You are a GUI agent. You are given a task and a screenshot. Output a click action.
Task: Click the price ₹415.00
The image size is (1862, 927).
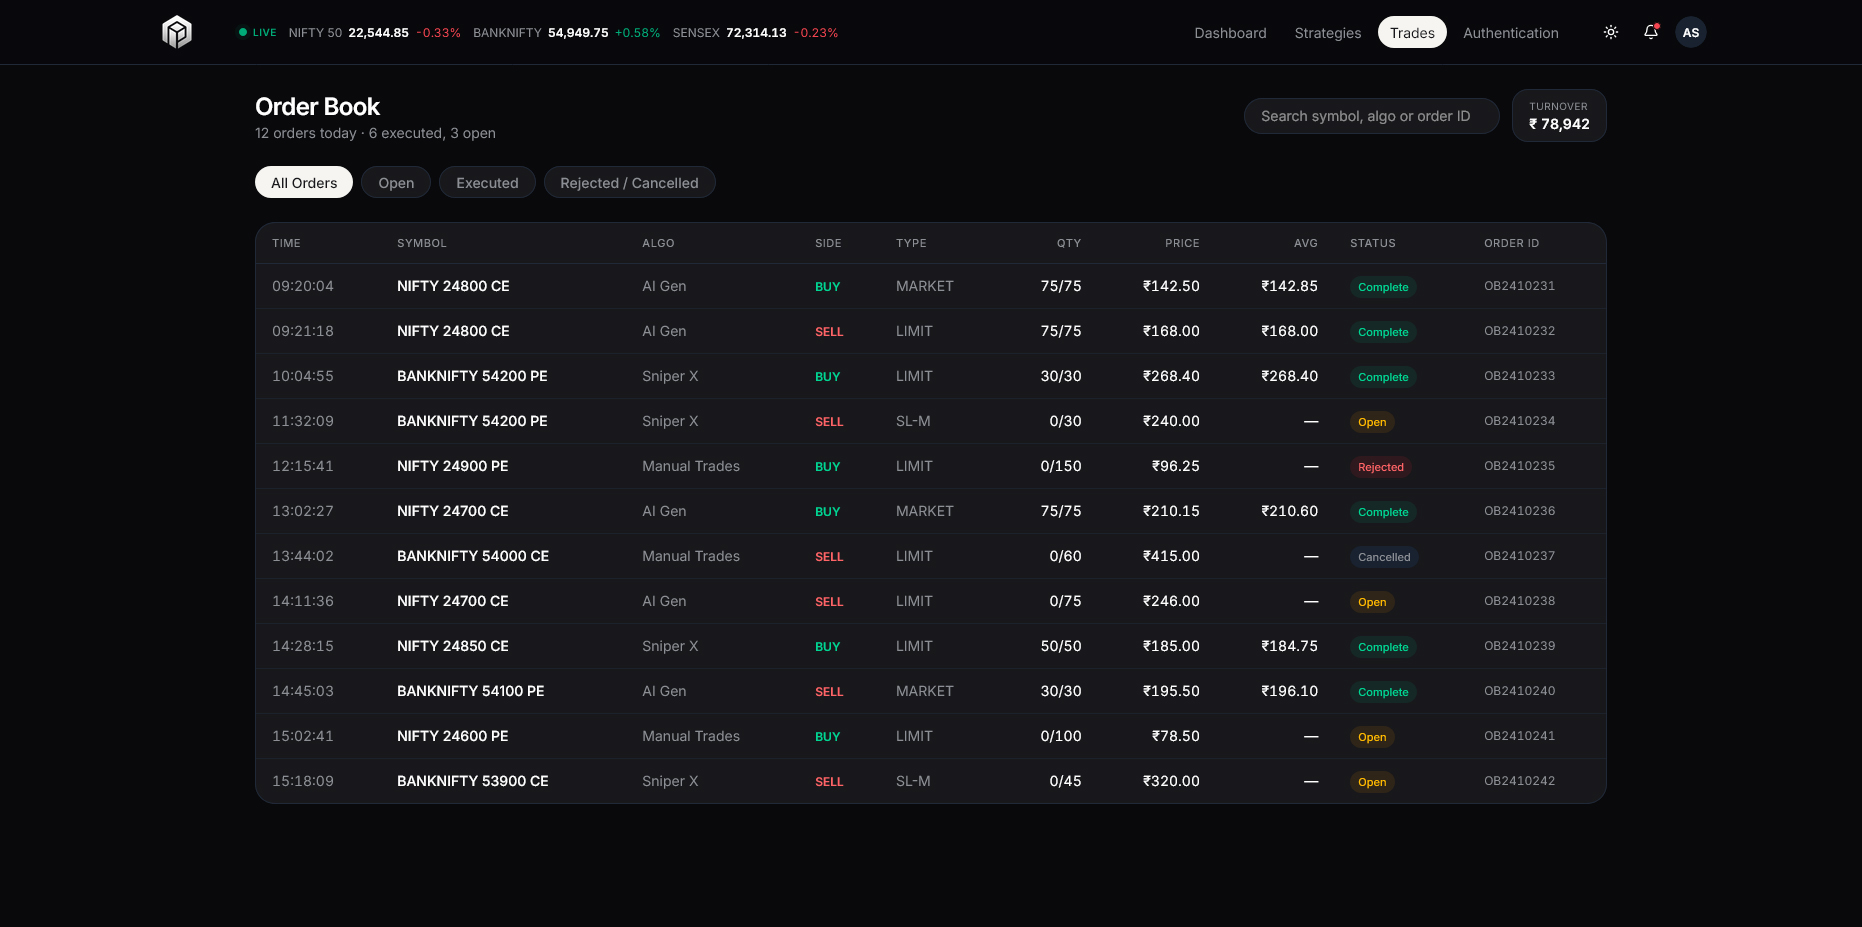point(1171,556)
